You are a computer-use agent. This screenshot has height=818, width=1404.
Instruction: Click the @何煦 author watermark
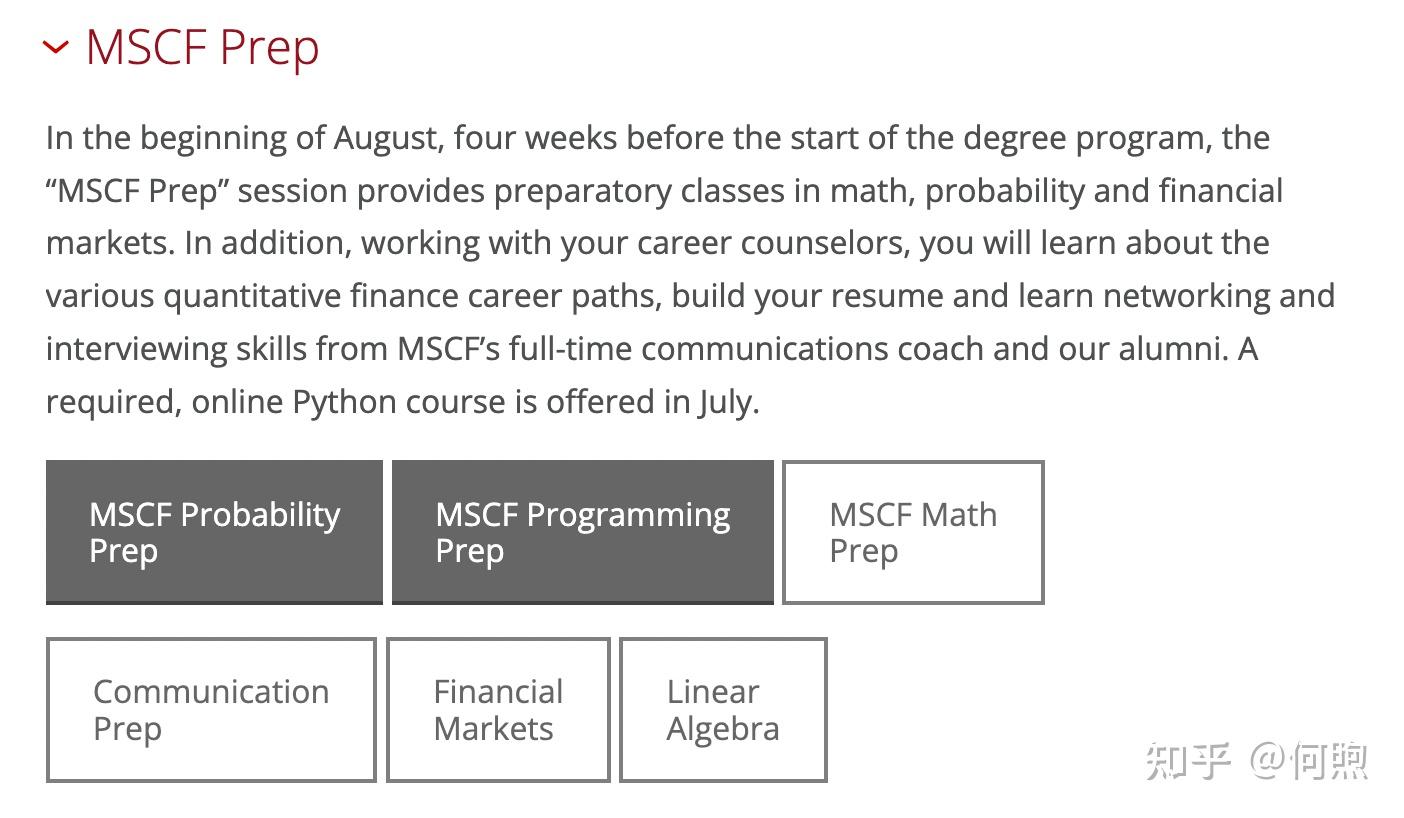click(x=1309, y=762)
